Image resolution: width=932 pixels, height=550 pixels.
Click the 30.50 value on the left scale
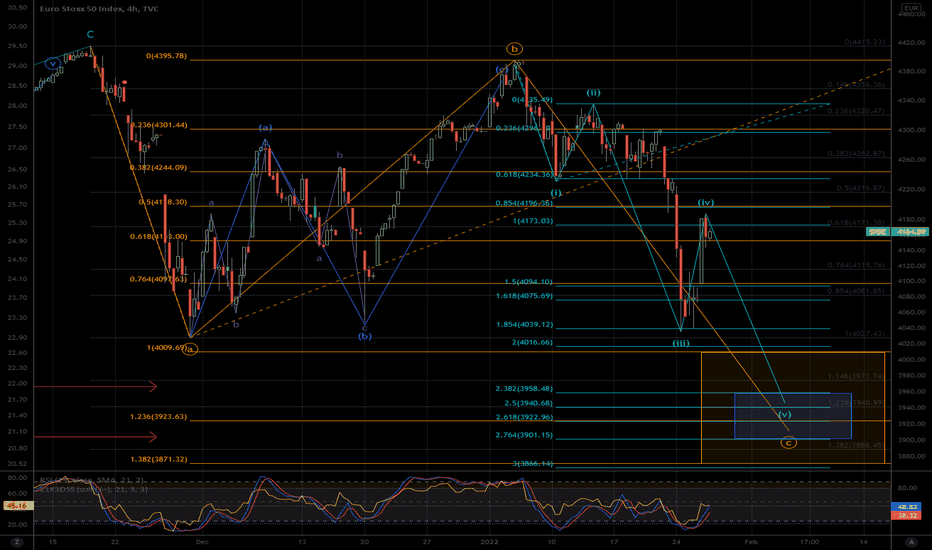(x=18, y=8)
